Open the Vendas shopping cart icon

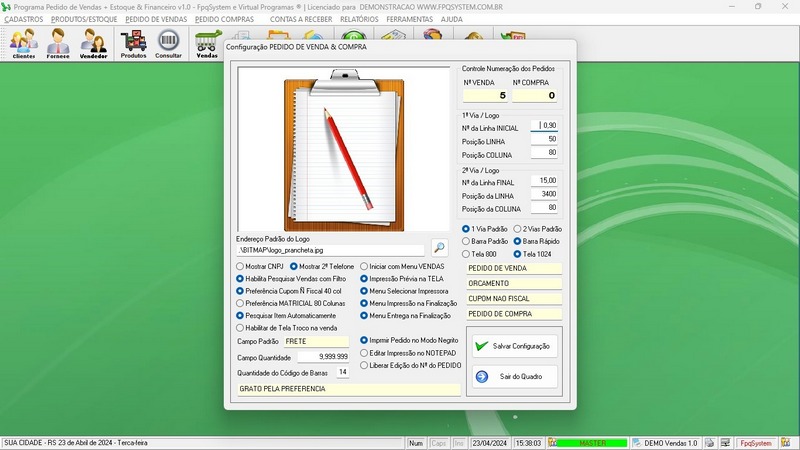207,43
